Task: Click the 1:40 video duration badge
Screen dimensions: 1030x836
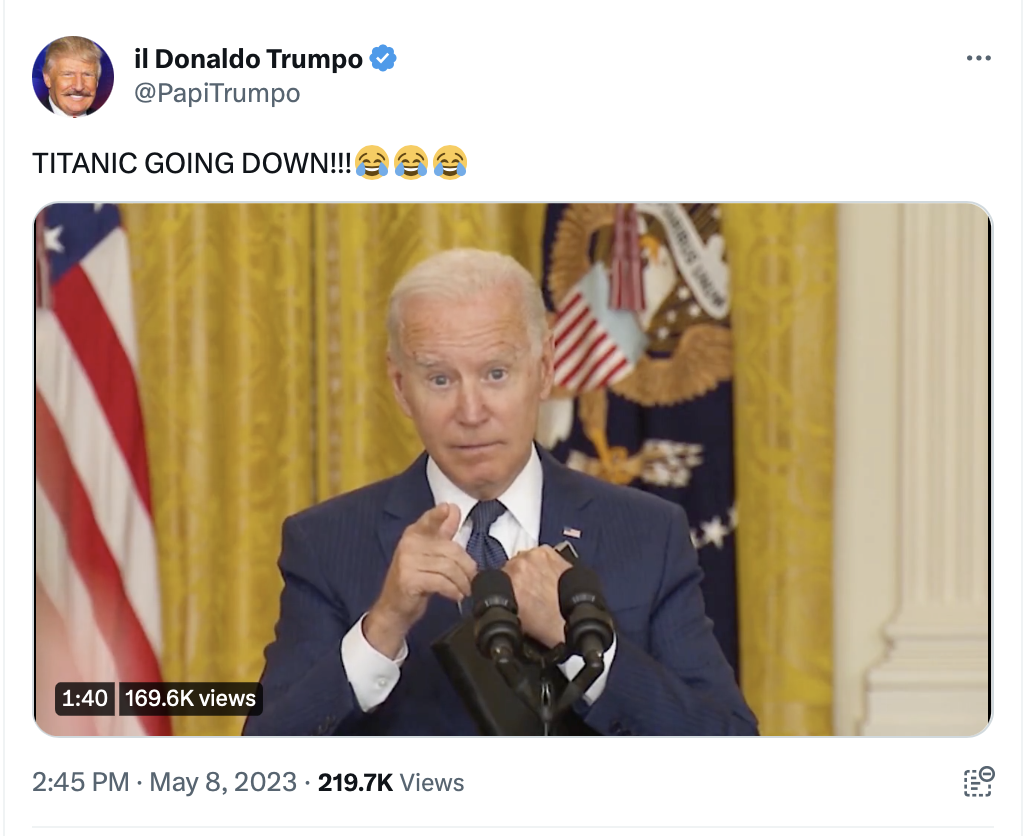Action: 85,698
